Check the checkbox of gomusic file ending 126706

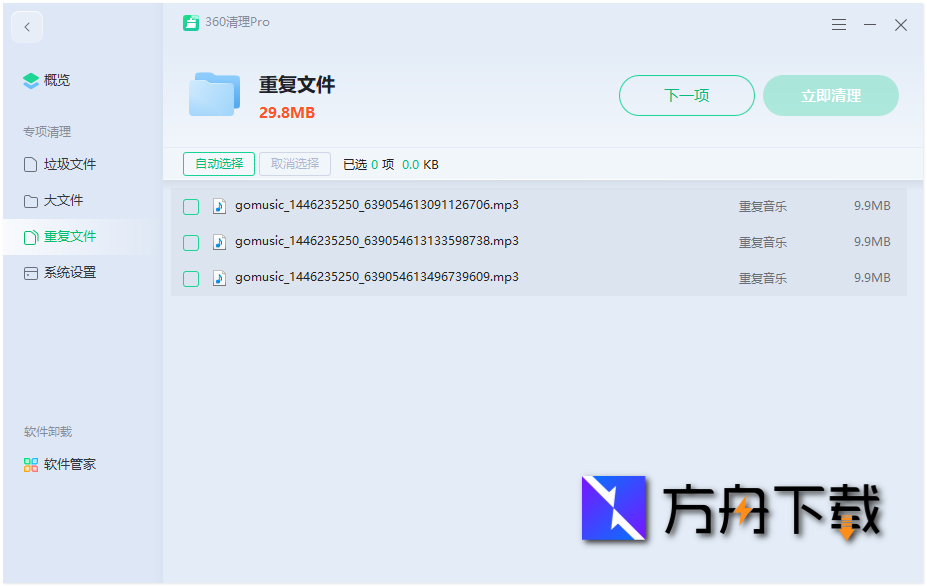point(190,206)
